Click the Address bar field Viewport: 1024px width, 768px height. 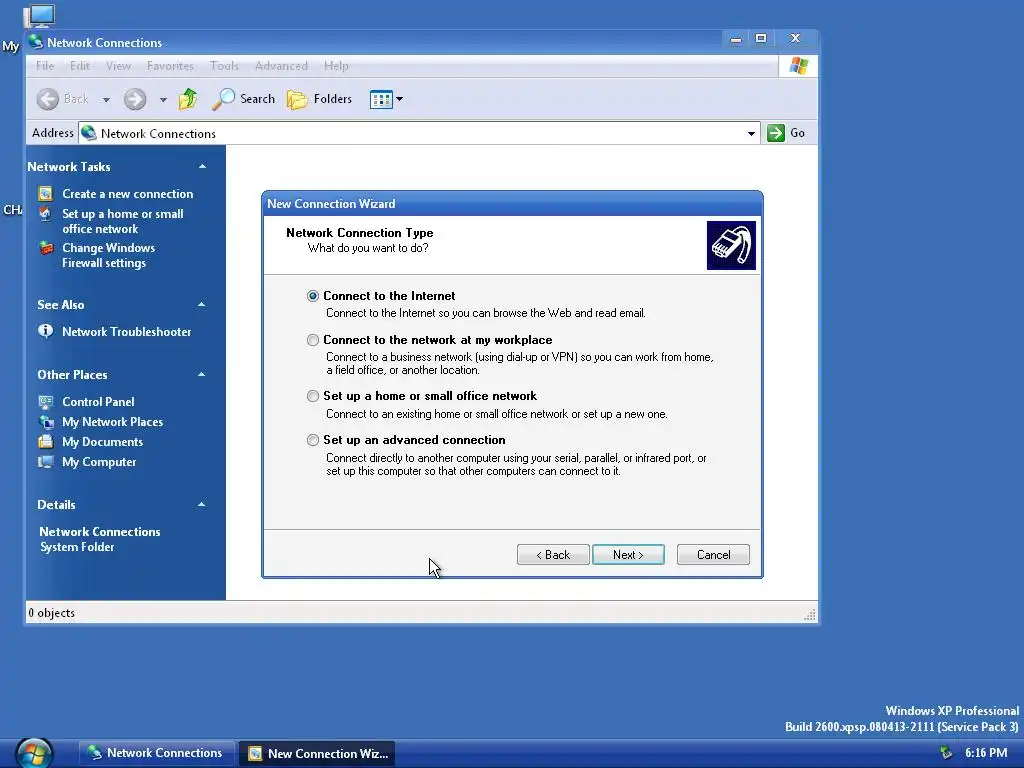tap(419, 133)
